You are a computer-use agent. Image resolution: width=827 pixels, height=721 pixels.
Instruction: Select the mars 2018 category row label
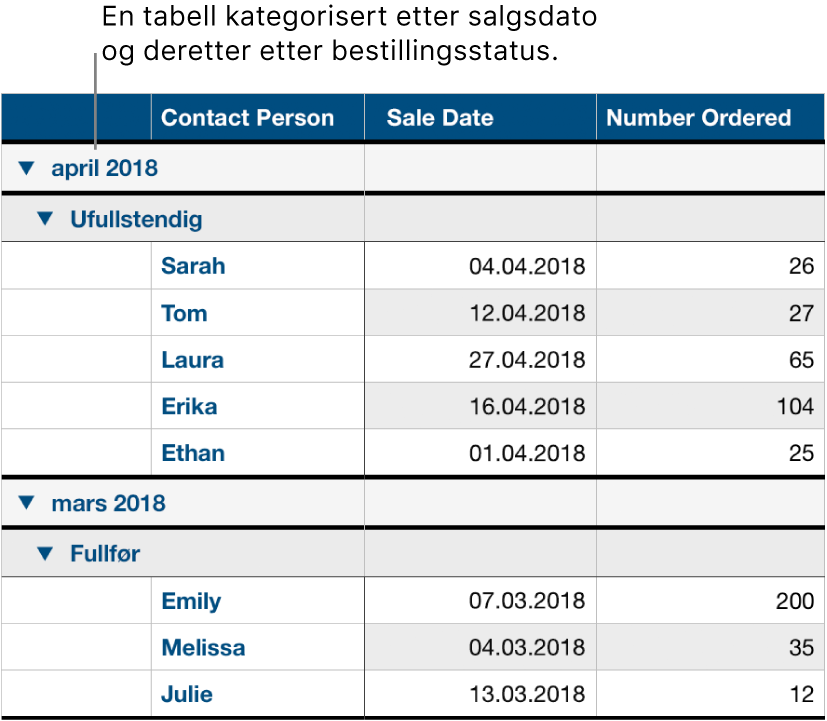pos(104,503)
